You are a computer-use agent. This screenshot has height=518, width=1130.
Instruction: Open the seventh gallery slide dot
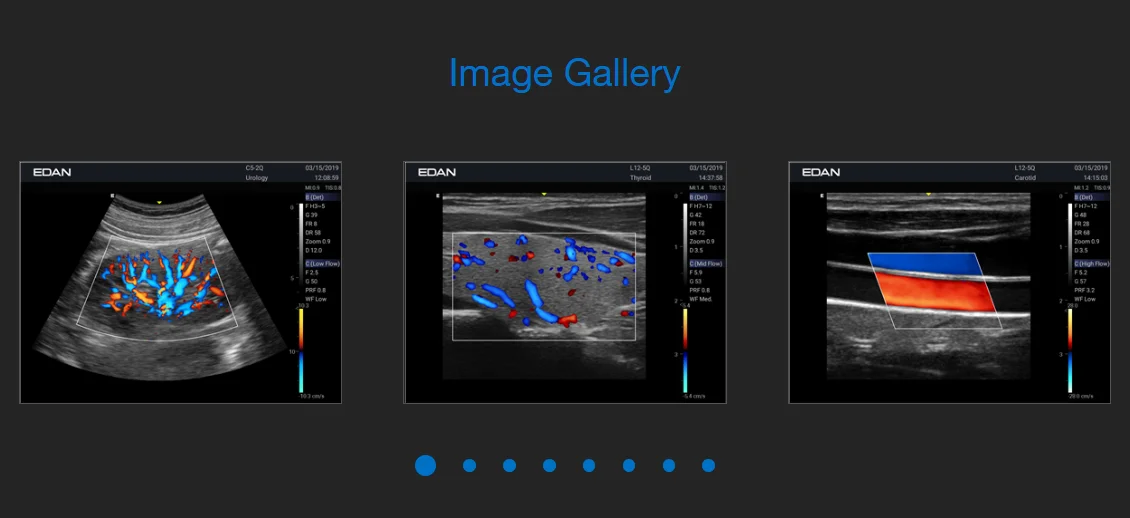click(x=669, y=465)
